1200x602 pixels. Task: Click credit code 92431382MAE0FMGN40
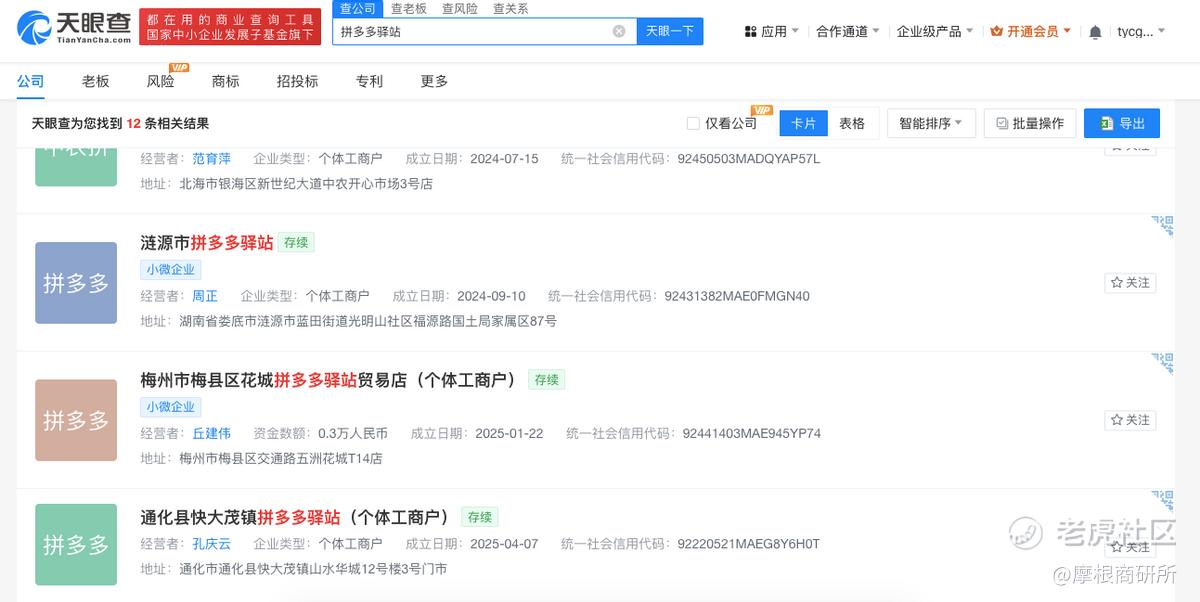pyautogui.click(x=737, y=296)
